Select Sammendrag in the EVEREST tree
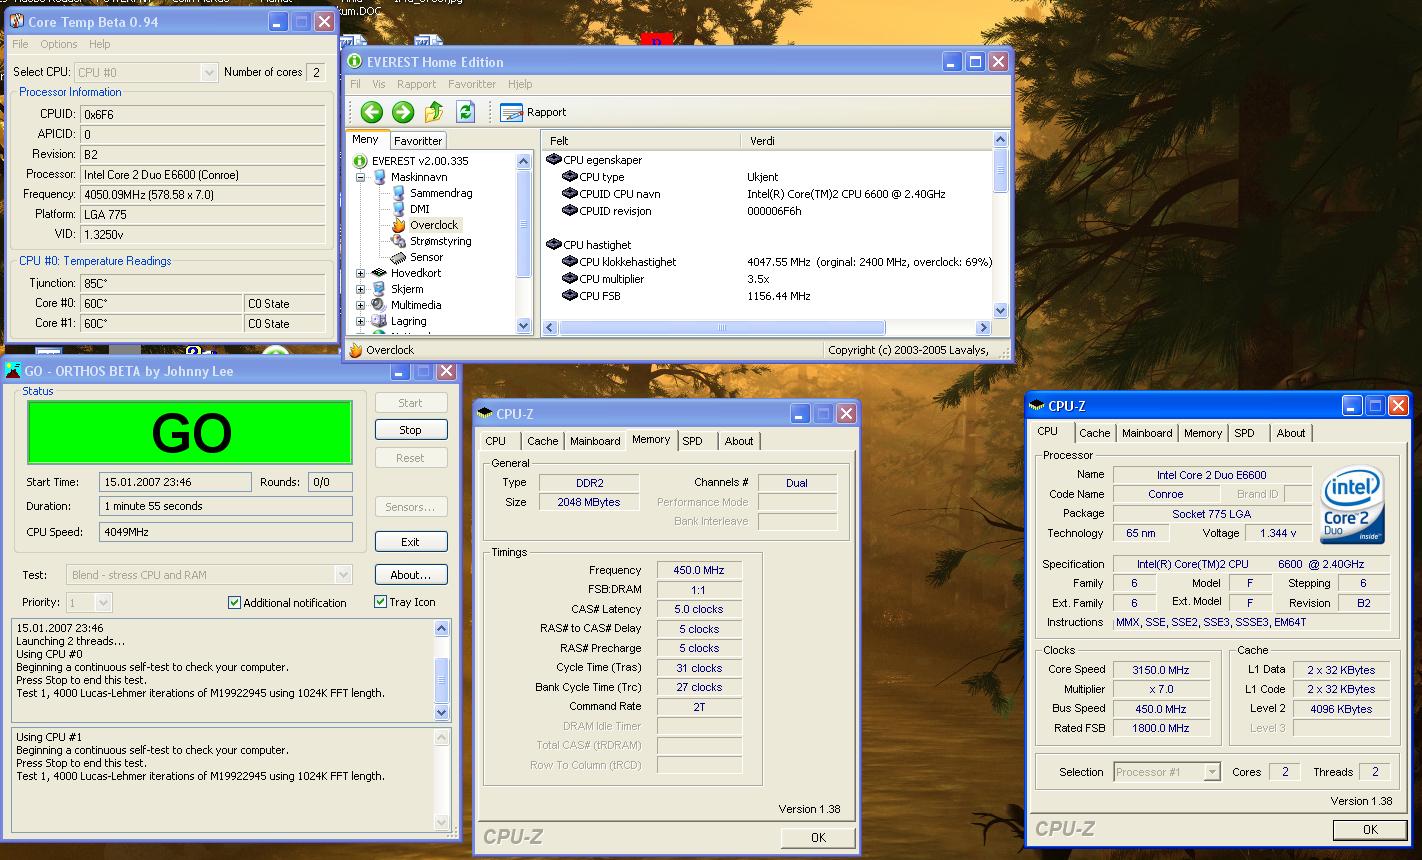 point(440,193)
